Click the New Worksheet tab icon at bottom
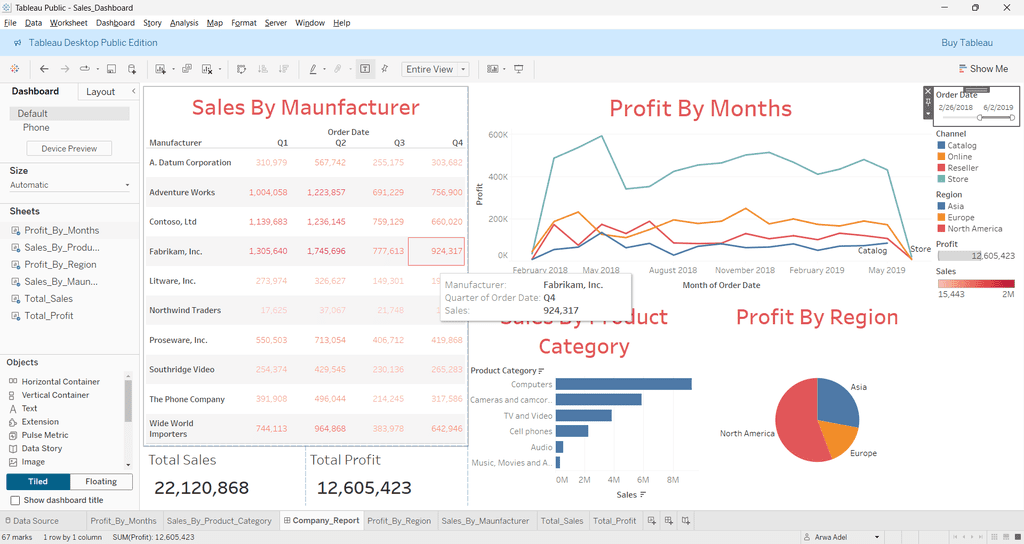 pyautogui.click(x=652, y=520)
